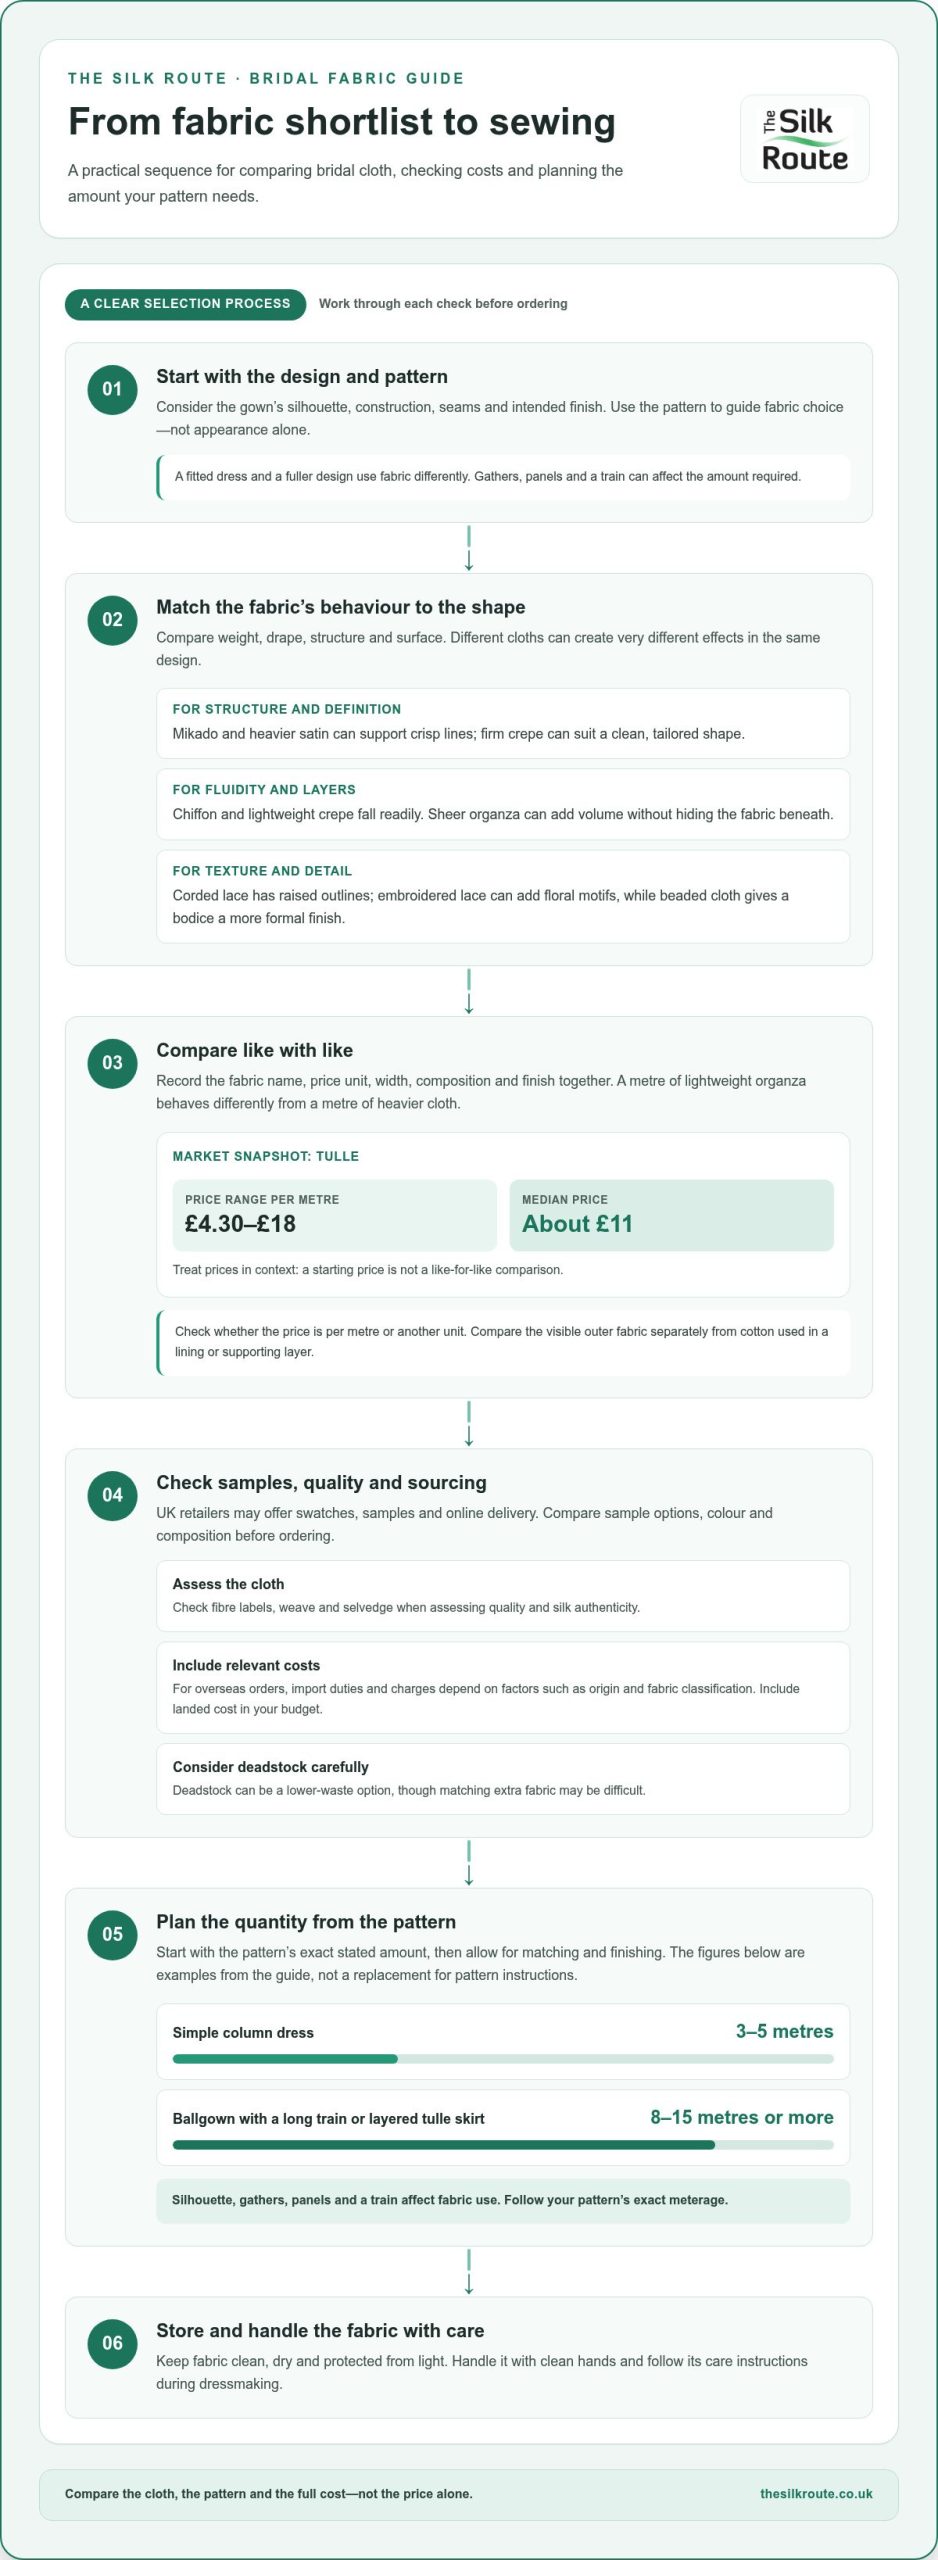Open the For Fluidity and Layers card
The width and height of the screenshot is (938, 2560).
[503, 804]
